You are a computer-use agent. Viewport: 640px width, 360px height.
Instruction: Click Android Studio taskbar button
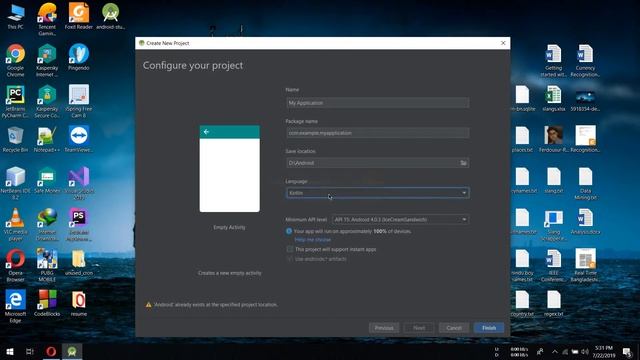(72, 351)
